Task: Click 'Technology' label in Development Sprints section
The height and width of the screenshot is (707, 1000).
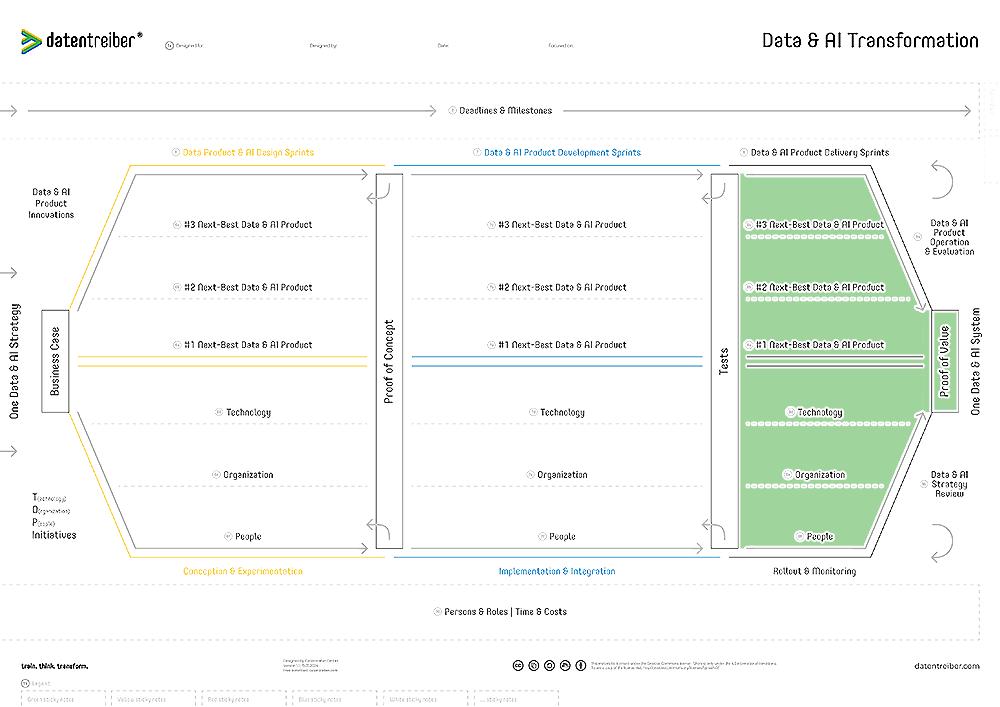Action: coord(562,412)
